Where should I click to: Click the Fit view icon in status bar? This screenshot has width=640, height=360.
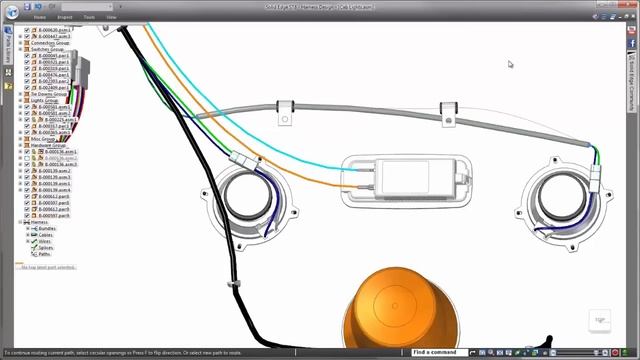pyautogui.click(x=500, y=353)
